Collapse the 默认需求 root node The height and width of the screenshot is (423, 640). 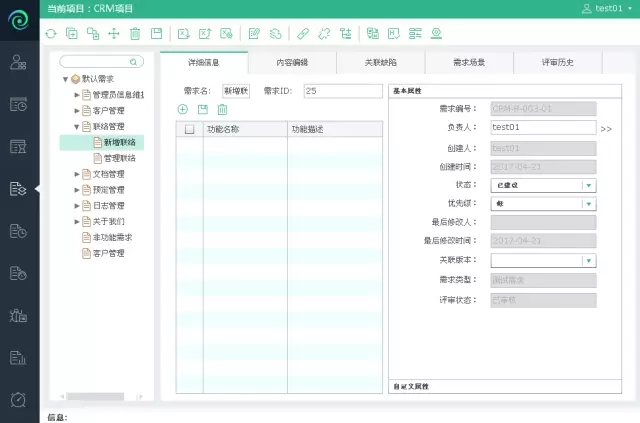65,79
